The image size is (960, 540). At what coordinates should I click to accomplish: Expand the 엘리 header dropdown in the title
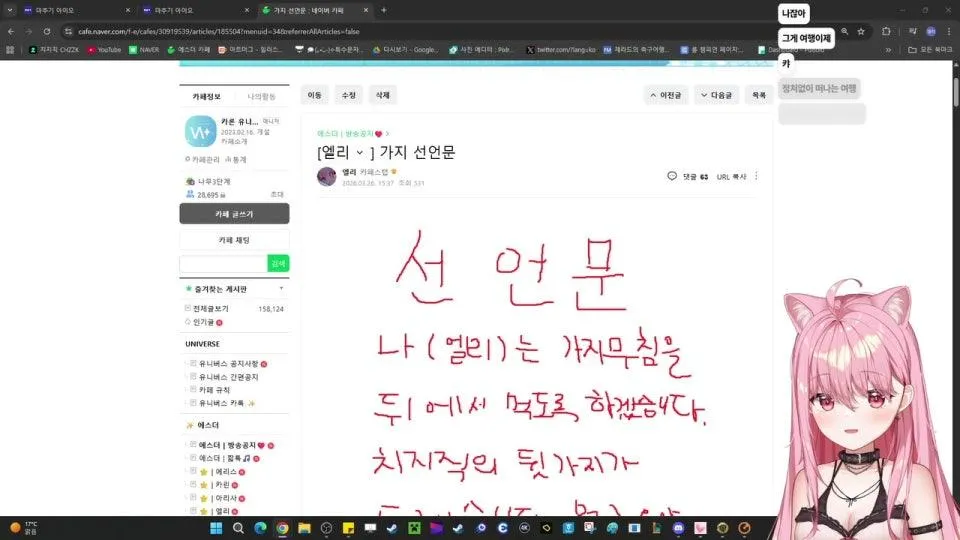click(x=359, y=153)
